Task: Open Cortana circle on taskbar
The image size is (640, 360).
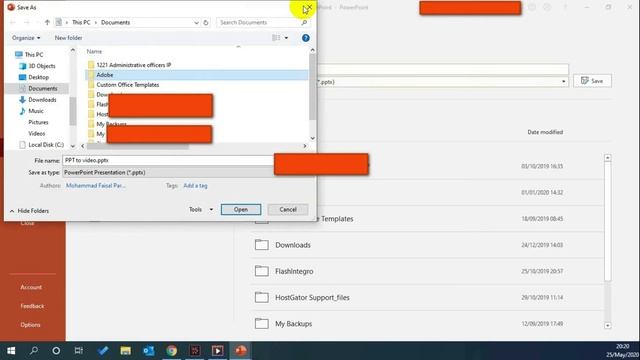Action: [56, 351]
